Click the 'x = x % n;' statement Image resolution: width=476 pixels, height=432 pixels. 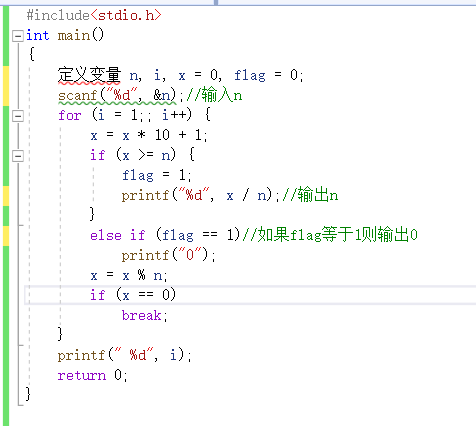tap(129, 275)
